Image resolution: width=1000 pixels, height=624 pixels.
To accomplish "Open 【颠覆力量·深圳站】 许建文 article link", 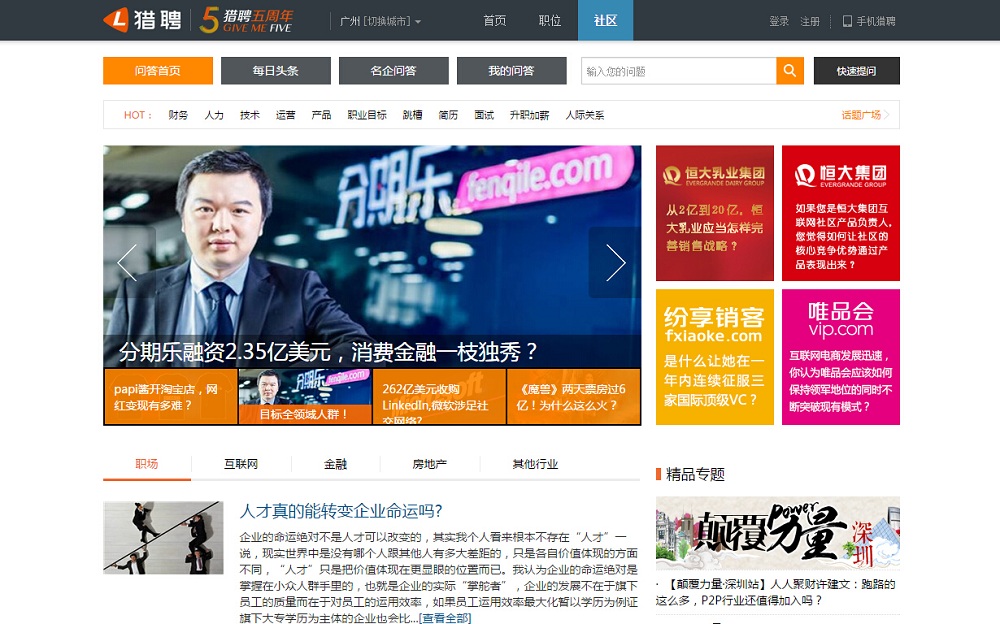I will tap(777, 592).
